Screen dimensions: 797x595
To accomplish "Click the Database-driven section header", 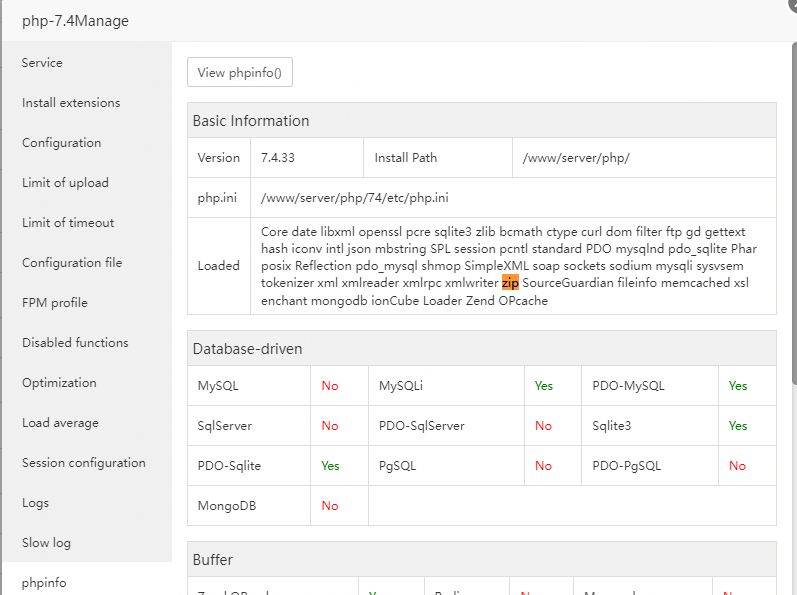I will [x=247, y=349].
